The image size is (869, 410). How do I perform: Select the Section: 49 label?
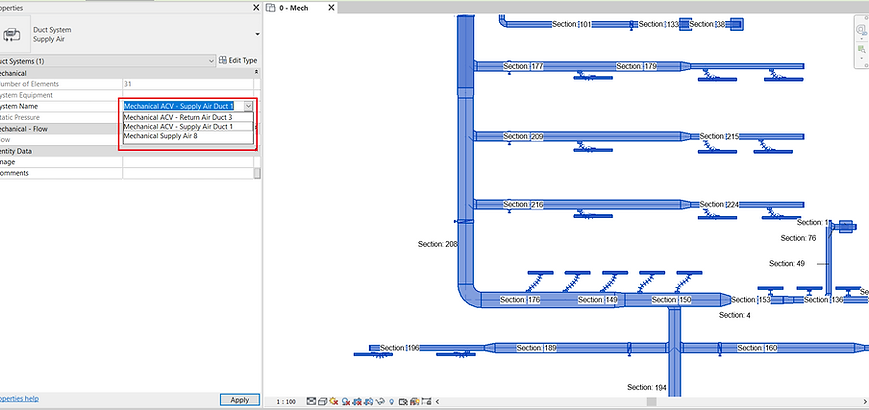pos(786,264)
